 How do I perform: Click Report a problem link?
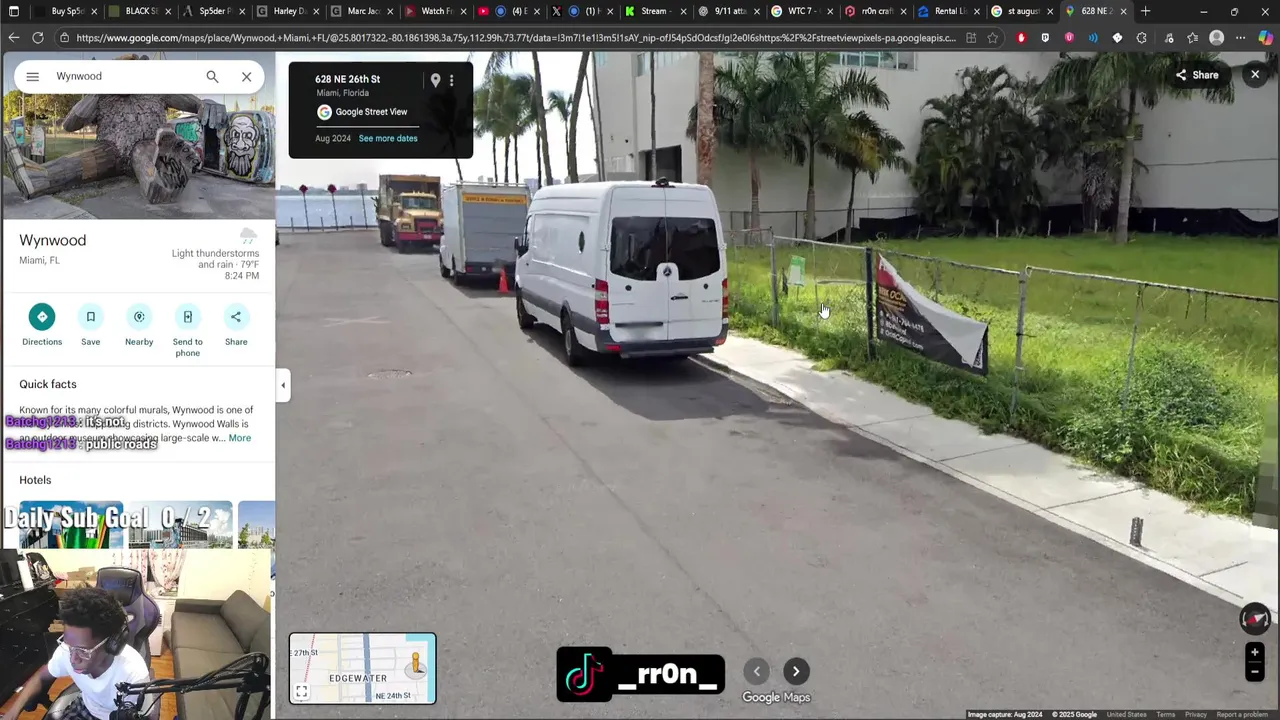[x=1242, y=714]
